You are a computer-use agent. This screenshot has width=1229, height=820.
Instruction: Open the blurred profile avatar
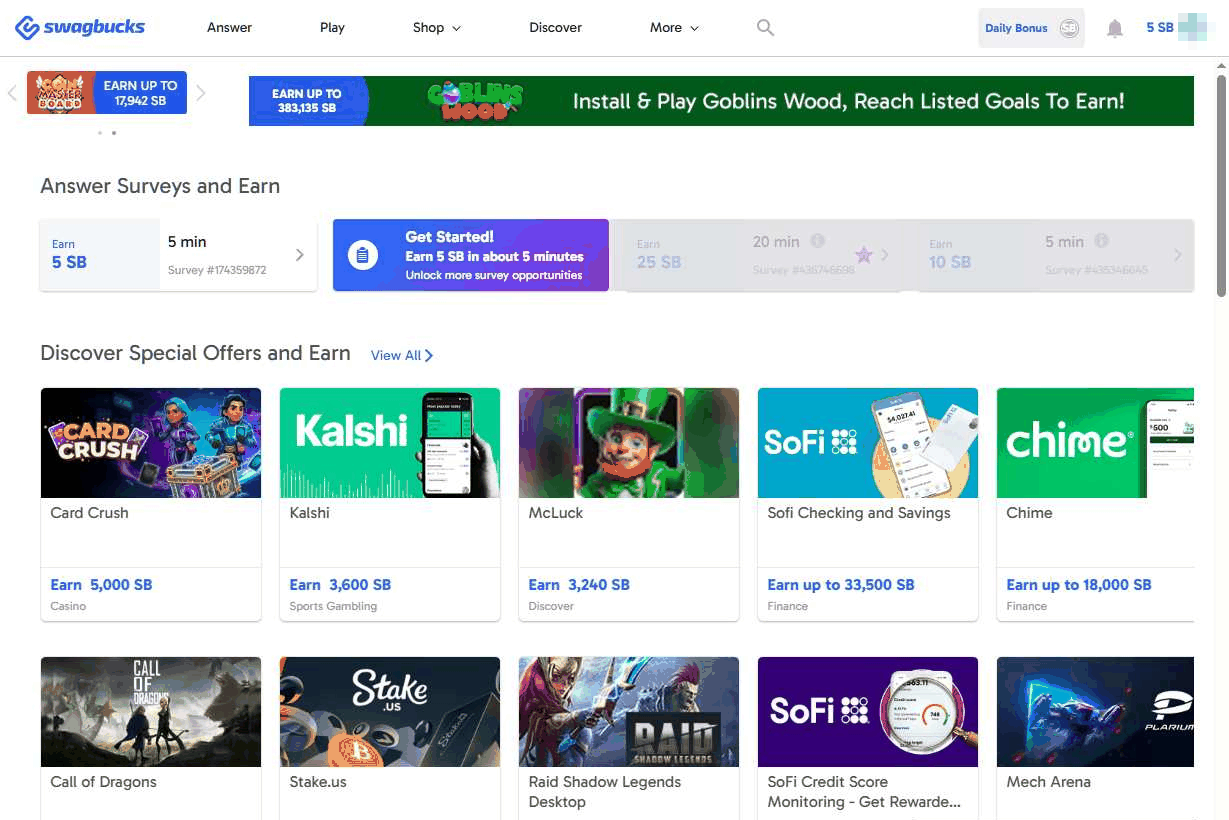[1193, 28]
